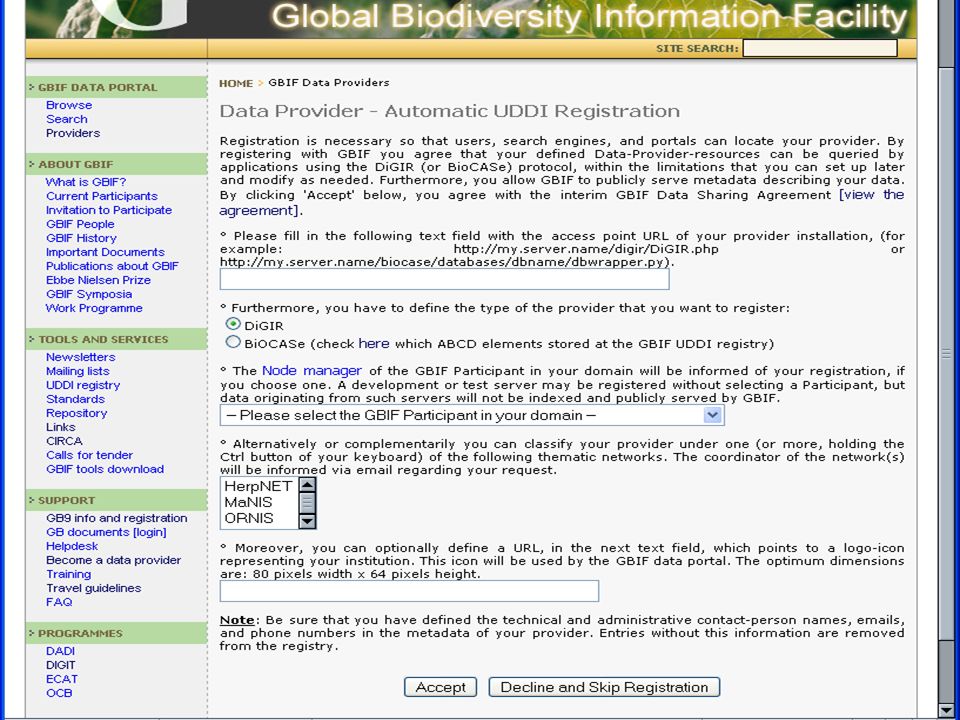This screenshot has width=960, height=720.
Task: Open Training link
Action: pyautogui.click(x=69, y=575)
